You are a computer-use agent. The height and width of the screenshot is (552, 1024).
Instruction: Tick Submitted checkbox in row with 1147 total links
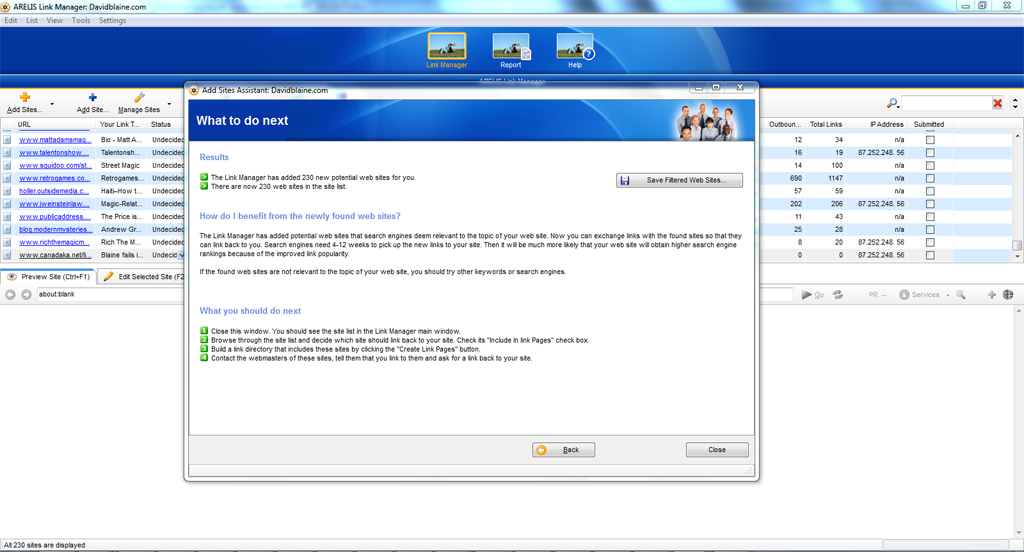pyautogui.click(x=930, y=178)
